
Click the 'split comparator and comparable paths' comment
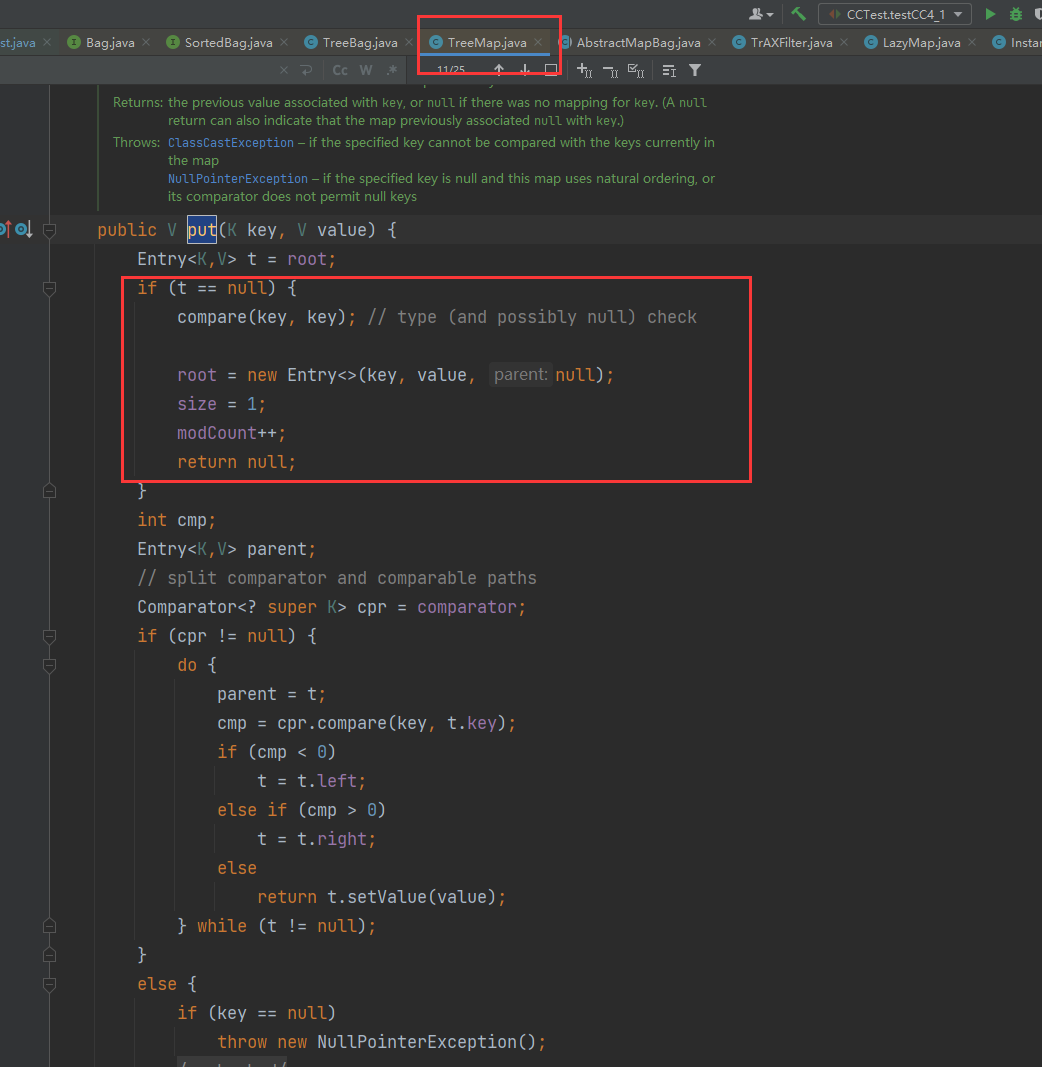[x=337, y=578]
